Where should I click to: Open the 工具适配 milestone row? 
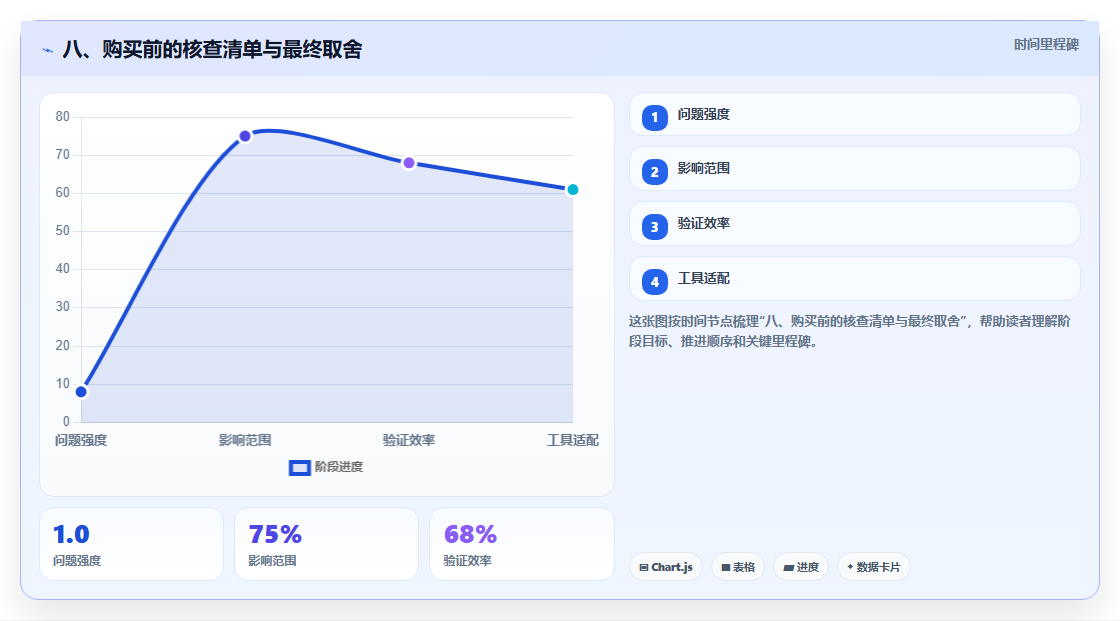pos(854,279)
